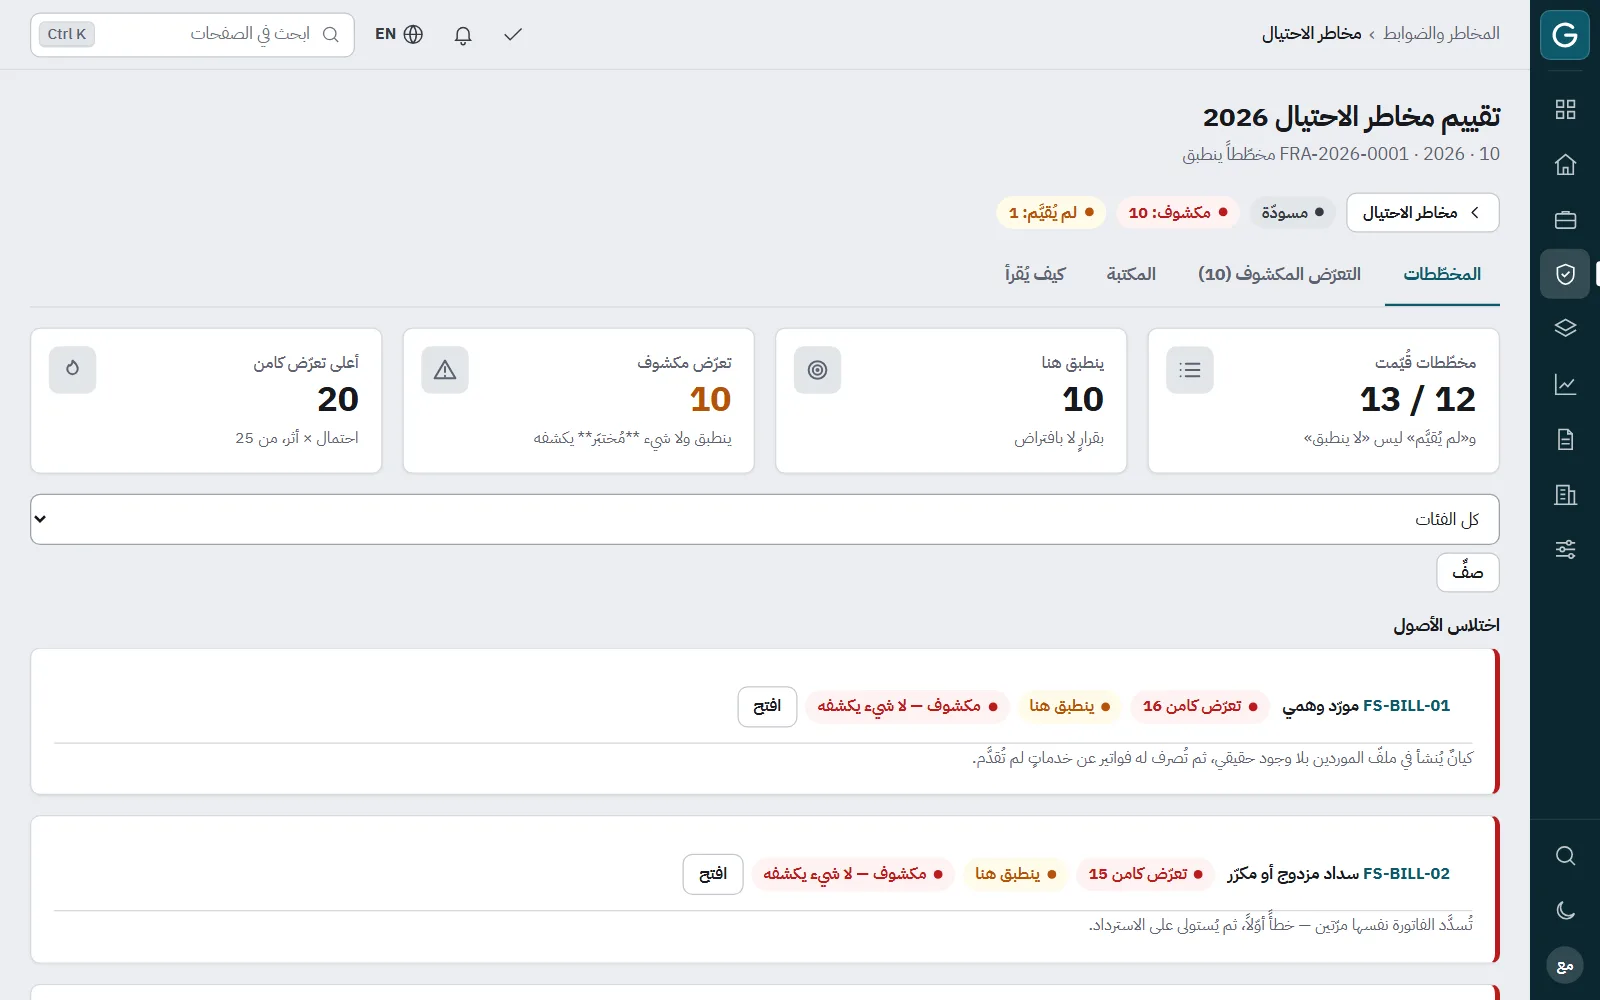This screenshot has width=1600, height=1000.
Task: Click تعرّض كامن 16 badge
Action: [1200, 706]
